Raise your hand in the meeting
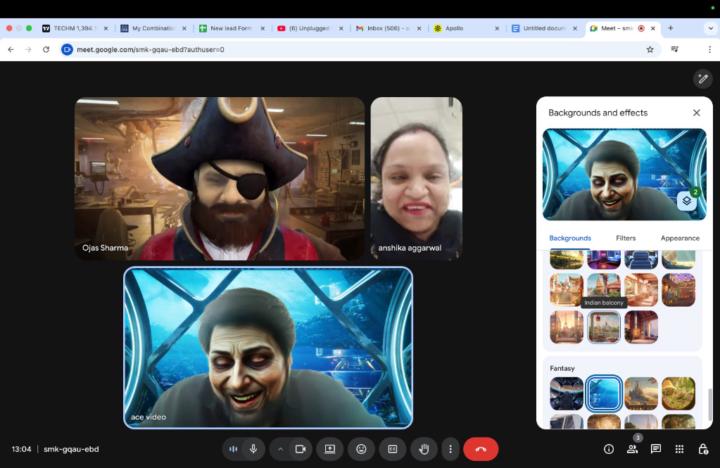Image resolution: width=720 pixels, height=468 pixels. coord(424,449)
